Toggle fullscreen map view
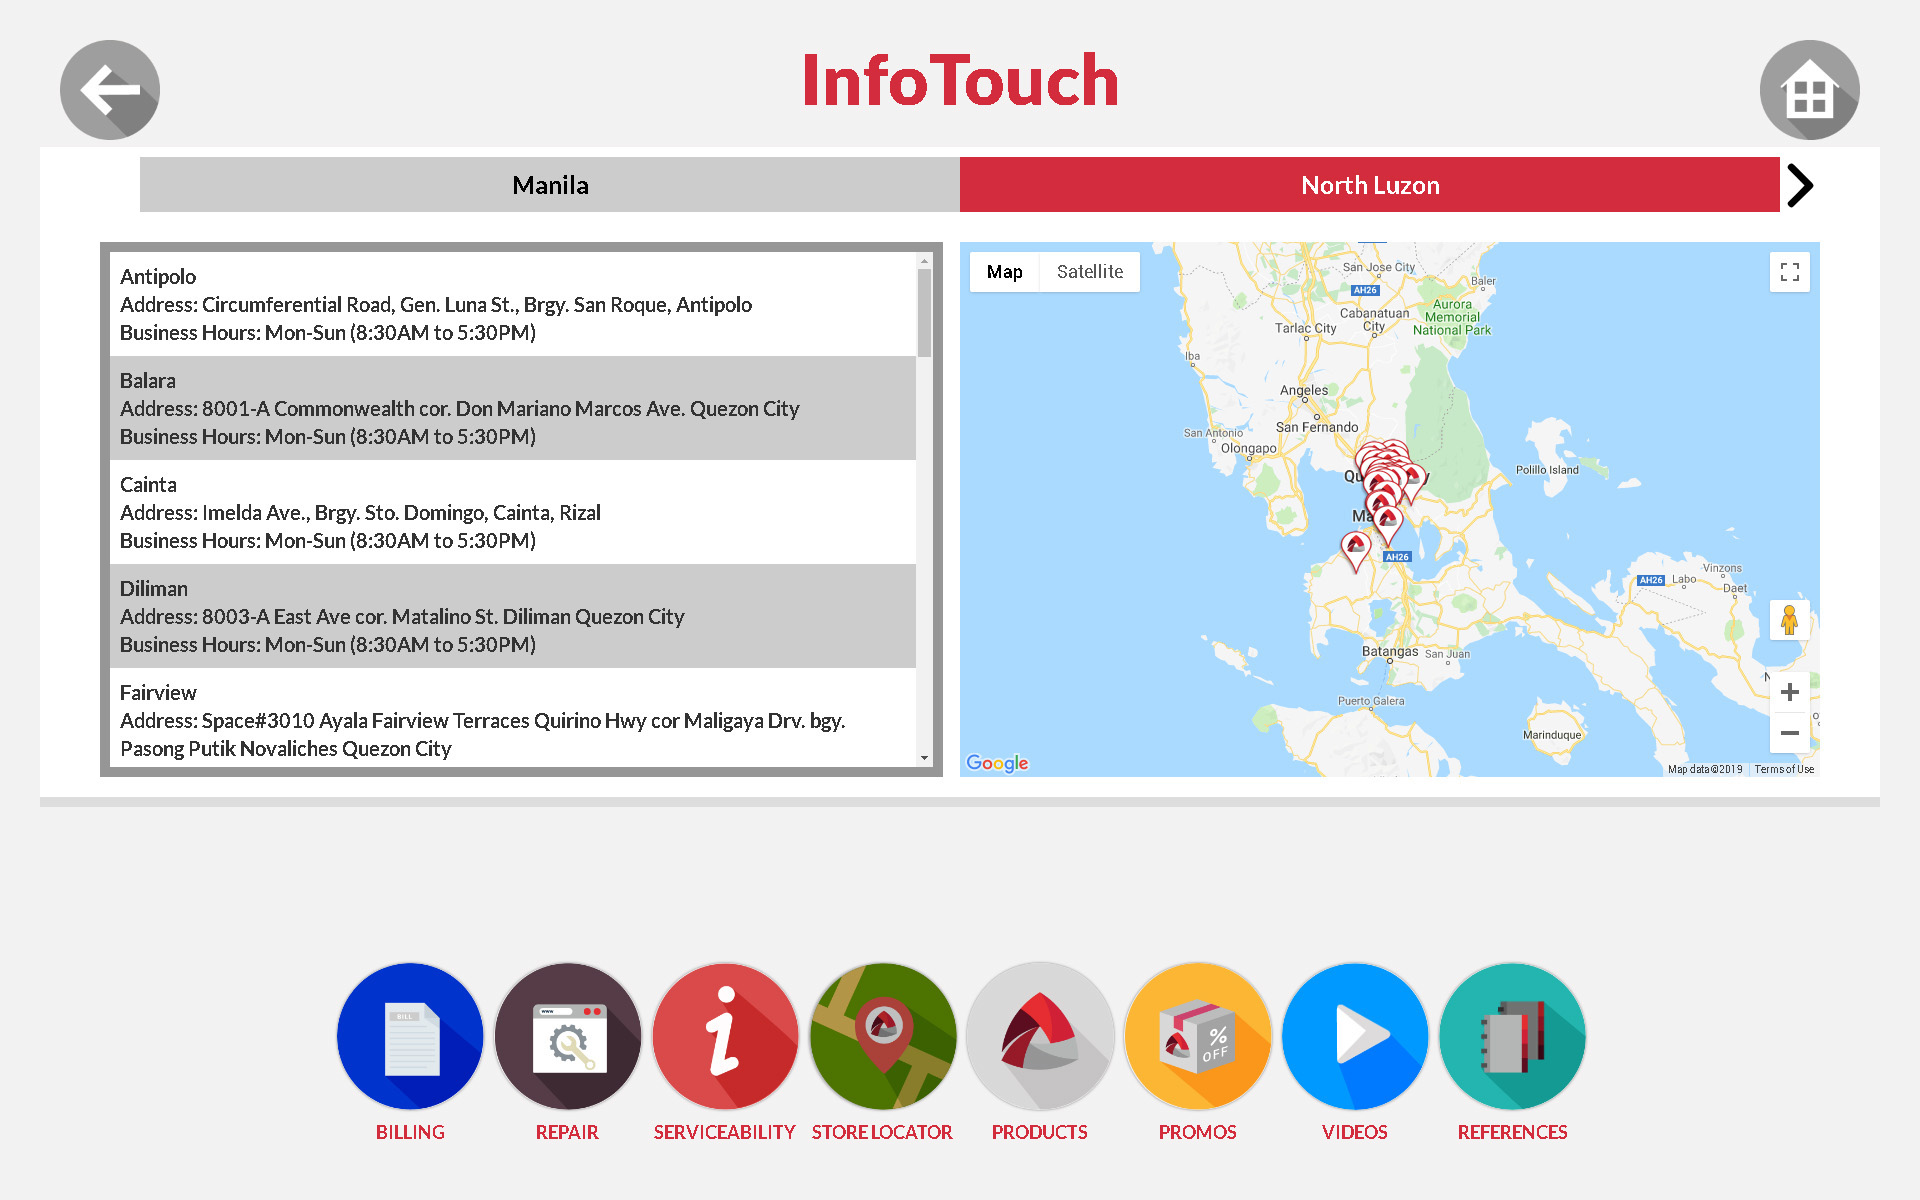Image resolution: width=1920 pixels, height=1200 pixels. point(1789,272)
